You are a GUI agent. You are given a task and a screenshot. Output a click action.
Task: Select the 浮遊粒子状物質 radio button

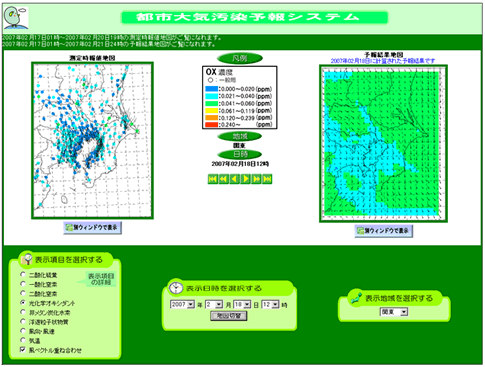point(23,321)
